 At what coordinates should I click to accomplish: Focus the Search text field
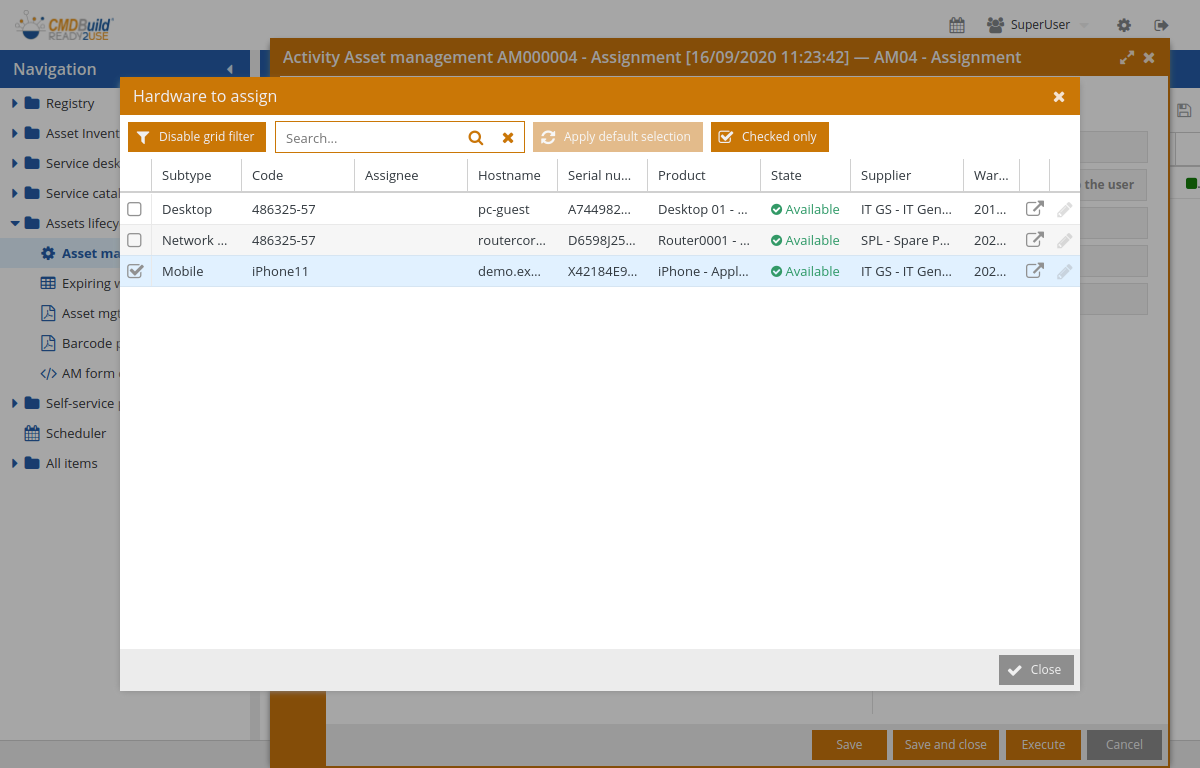[370, 138]
